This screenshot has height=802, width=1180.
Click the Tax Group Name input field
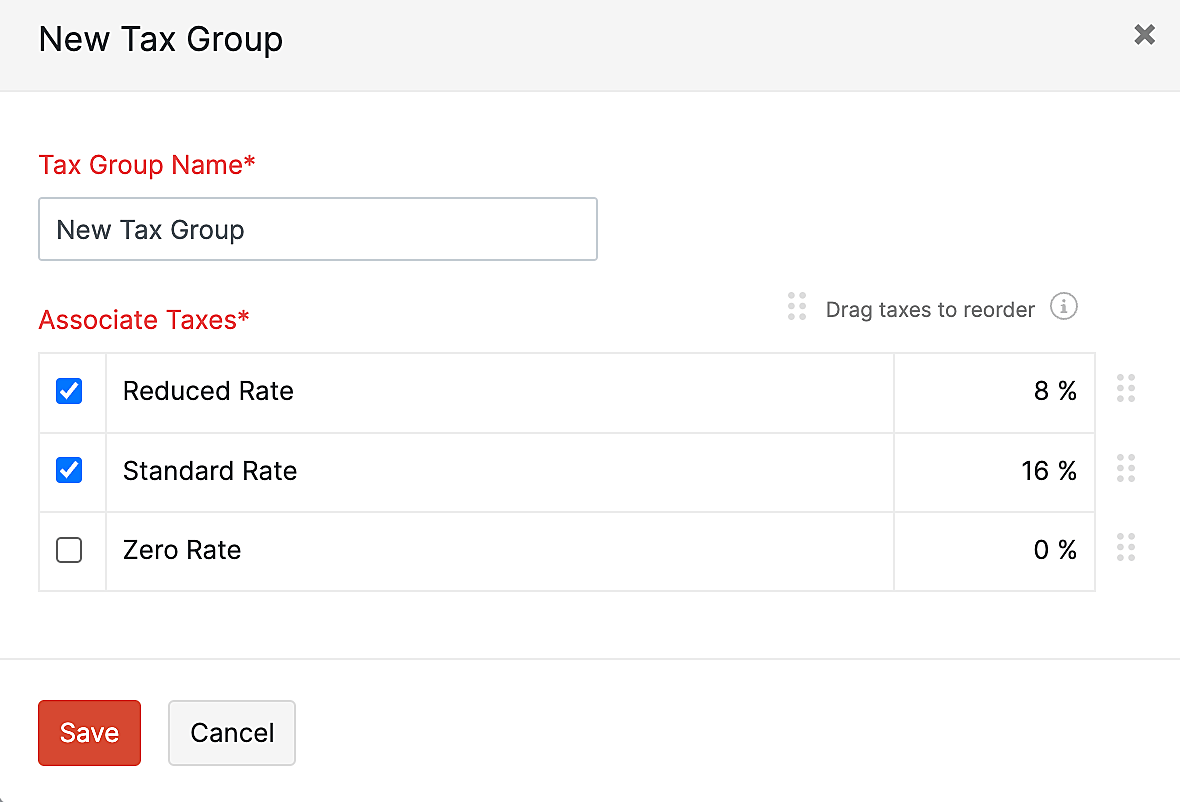[318, 229]
